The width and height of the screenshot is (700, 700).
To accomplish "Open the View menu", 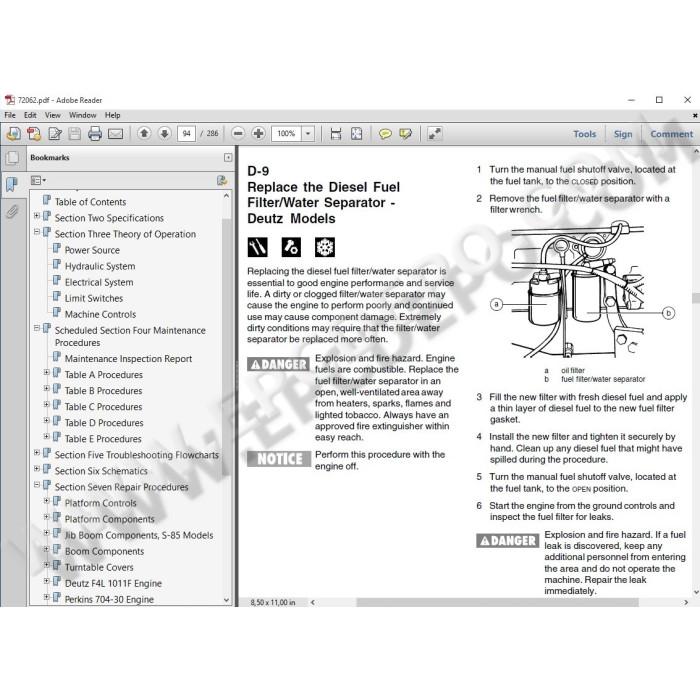I will click(53, 115).
